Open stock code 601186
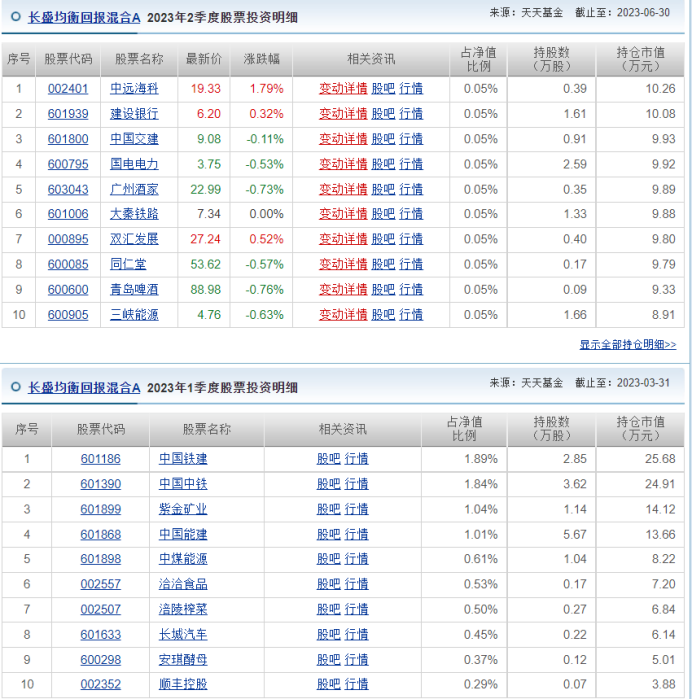This screenshot has width=692, height=700. click(100, 459)
